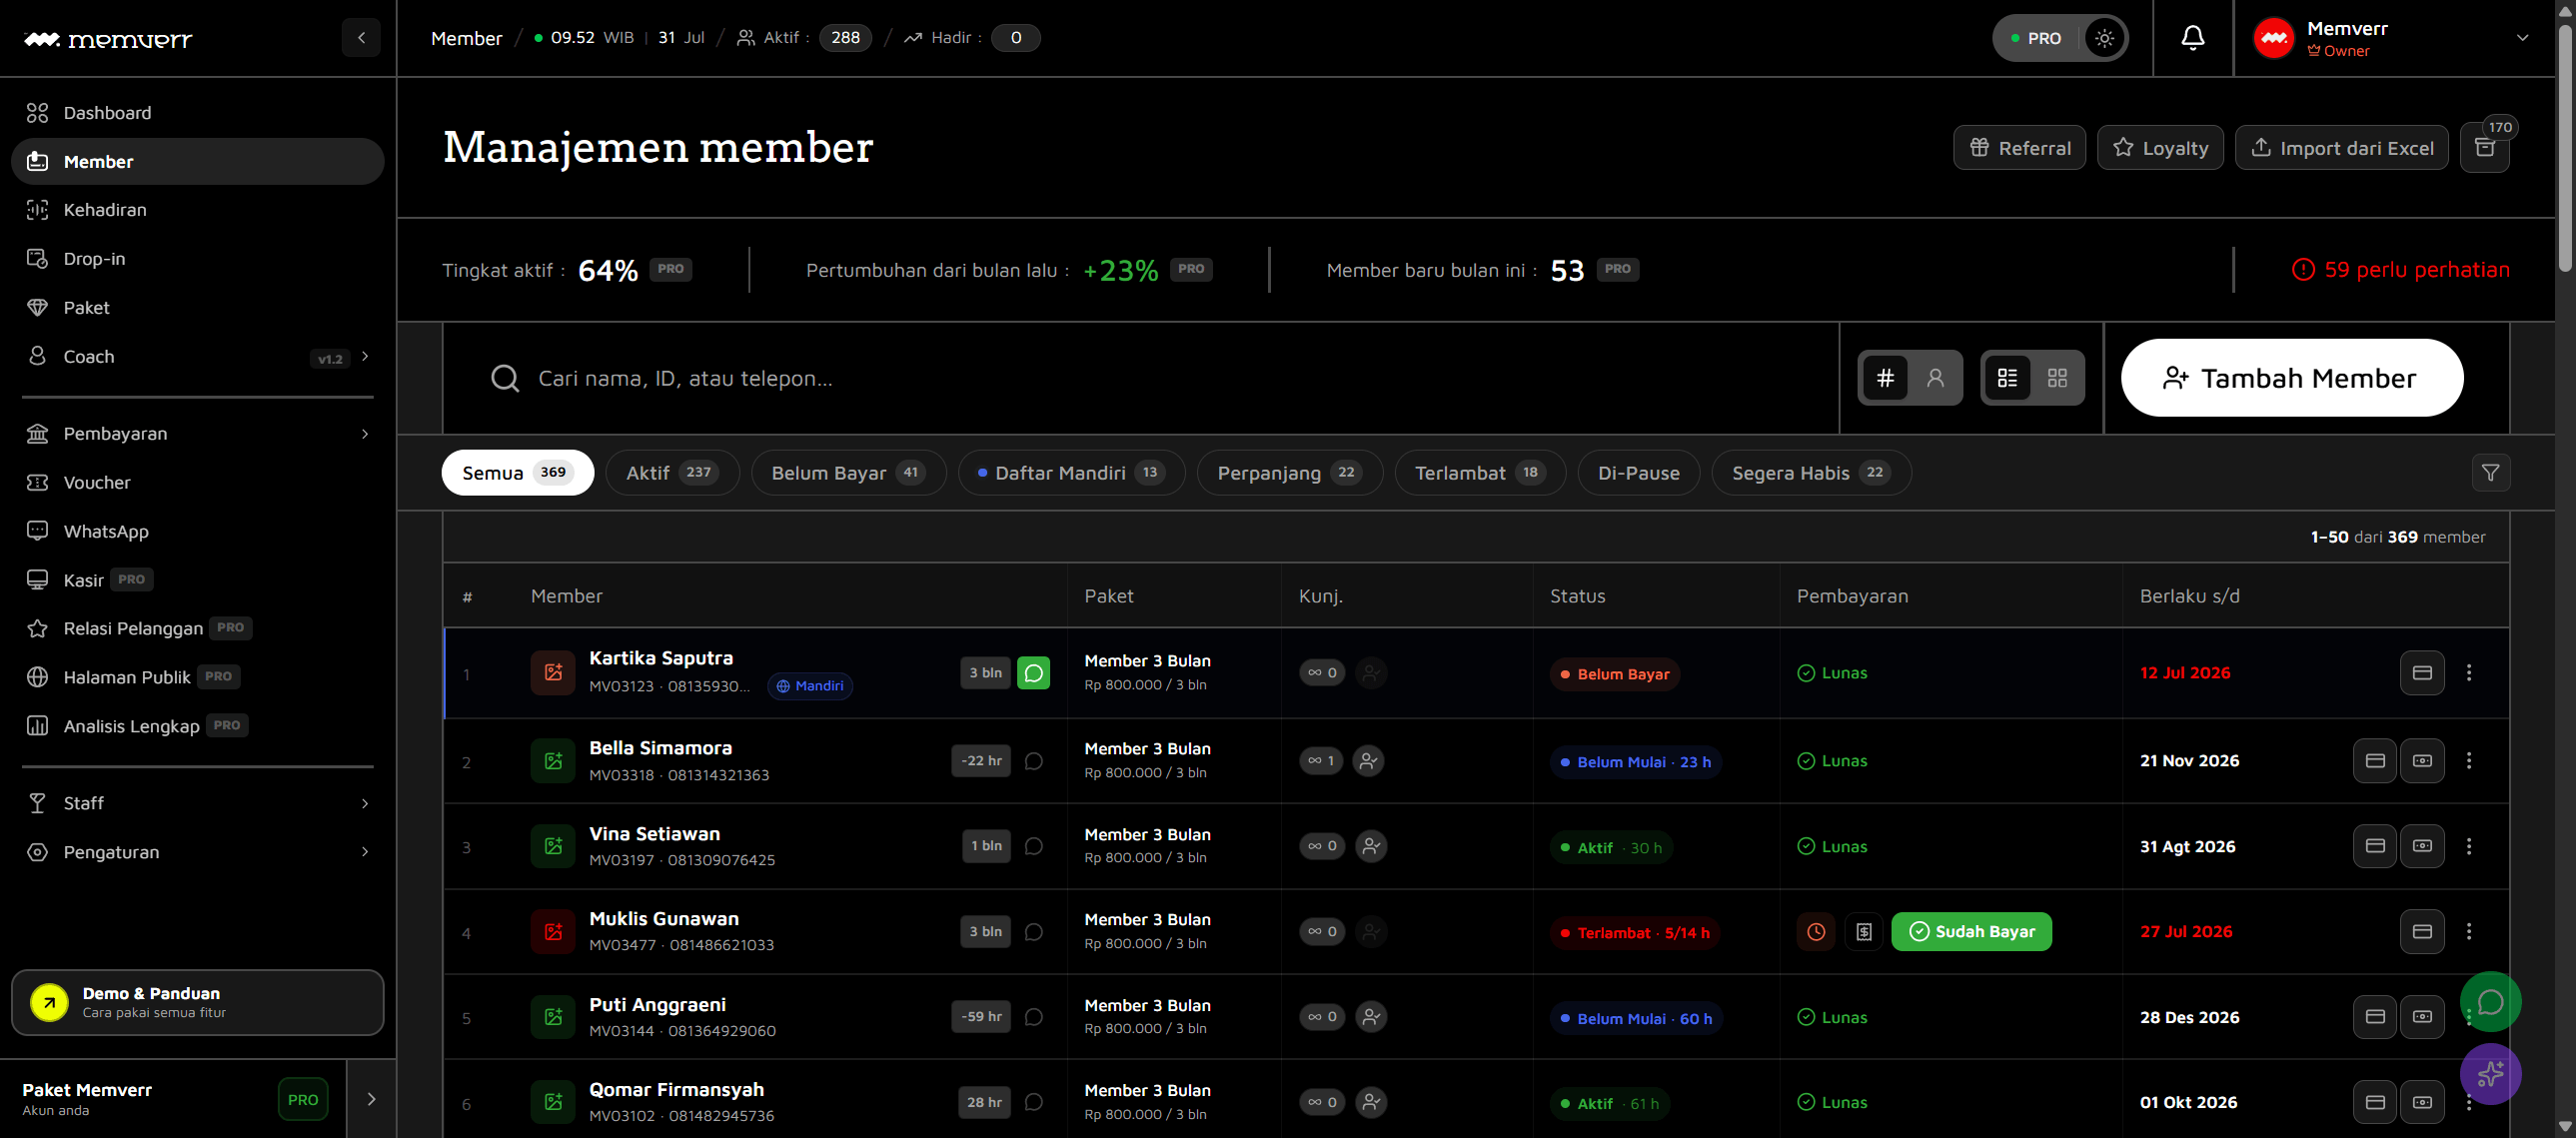Open Kehadiran in the sidebar

click(x=198, y=210)
